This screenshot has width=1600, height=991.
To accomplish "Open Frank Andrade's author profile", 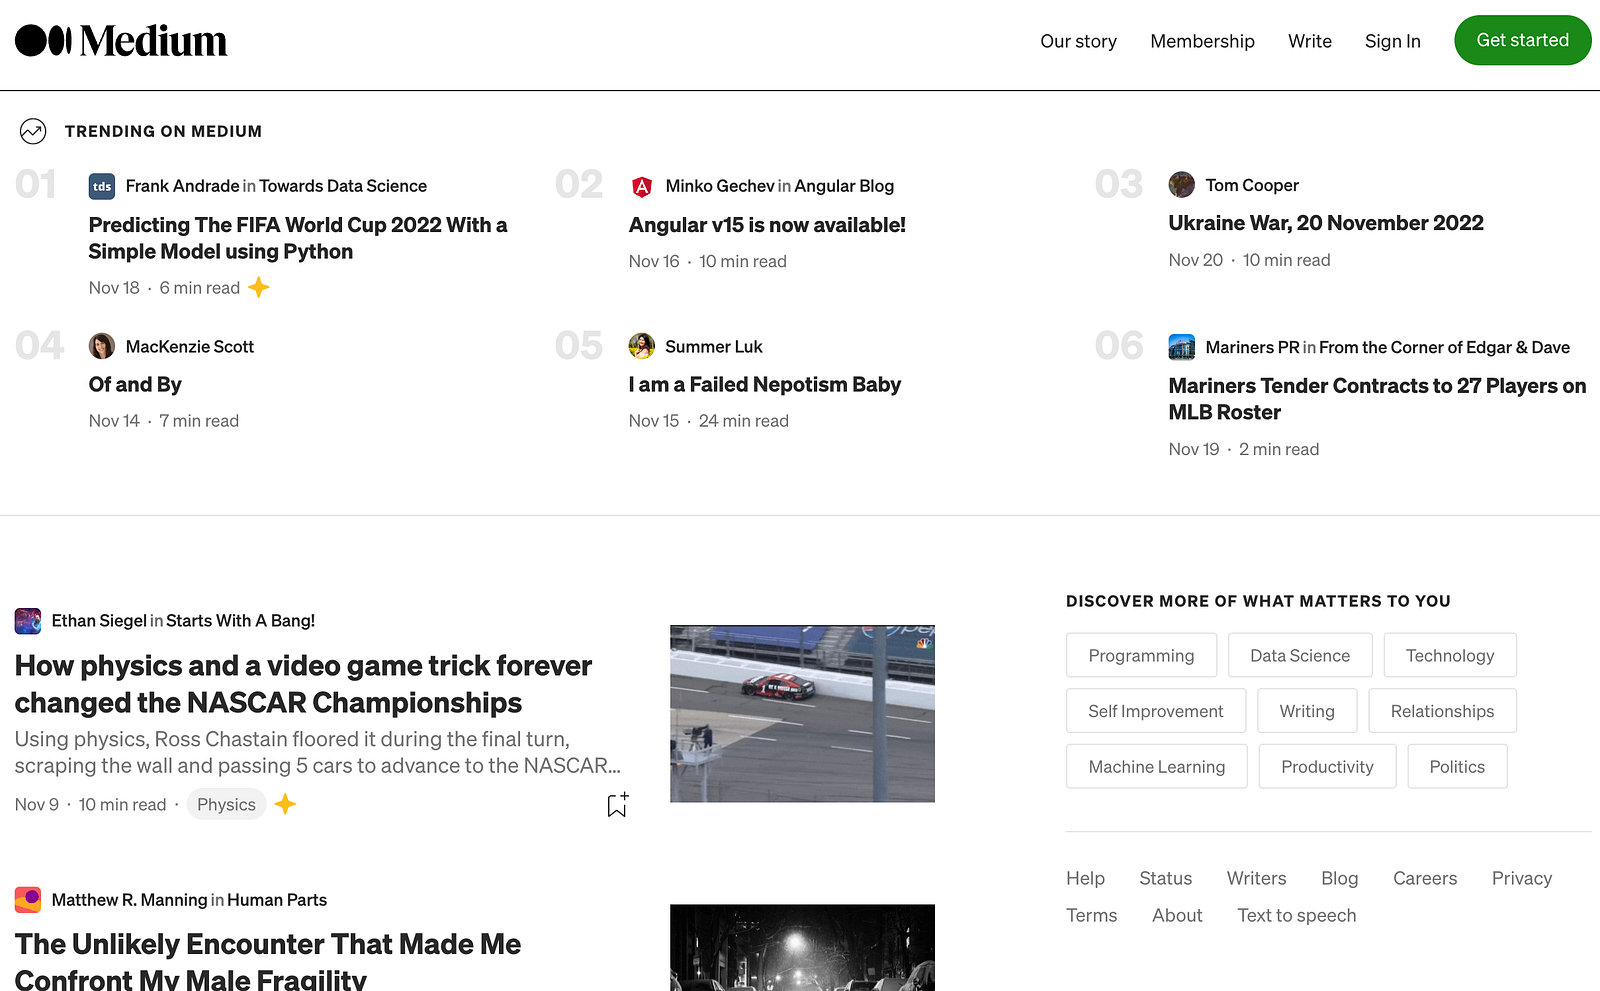I will (x=182, y=186).
